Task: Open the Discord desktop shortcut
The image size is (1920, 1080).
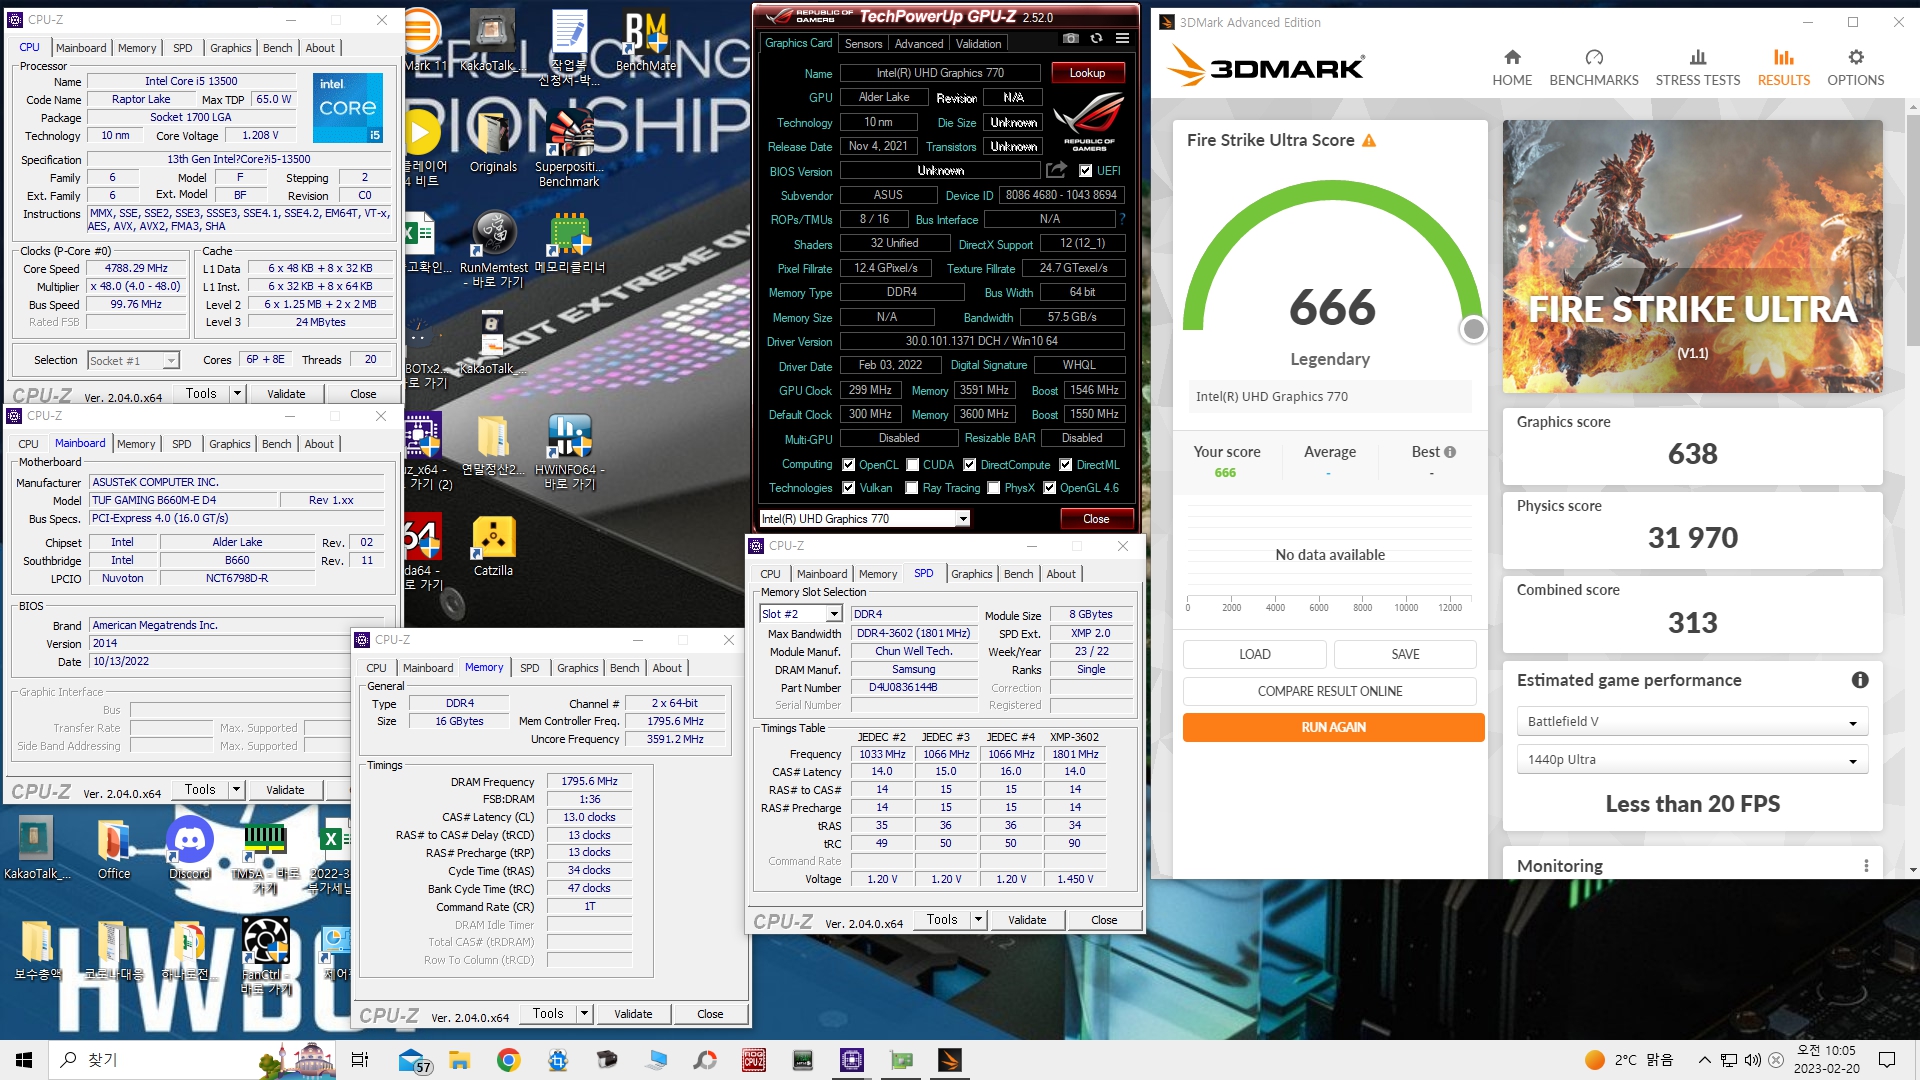Action: pos(189,849)
